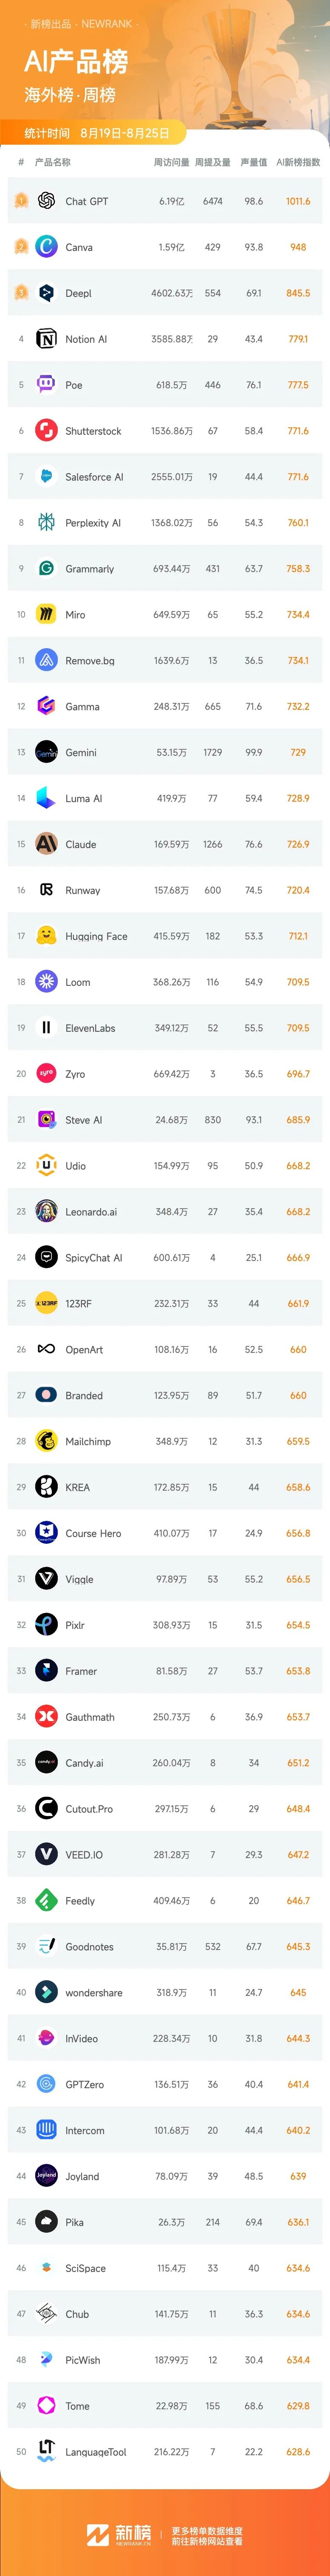The height and width of the screenshot is (2576, 330).
Task: Click the Grammarly green icon
Action: [x=46, y=568]
